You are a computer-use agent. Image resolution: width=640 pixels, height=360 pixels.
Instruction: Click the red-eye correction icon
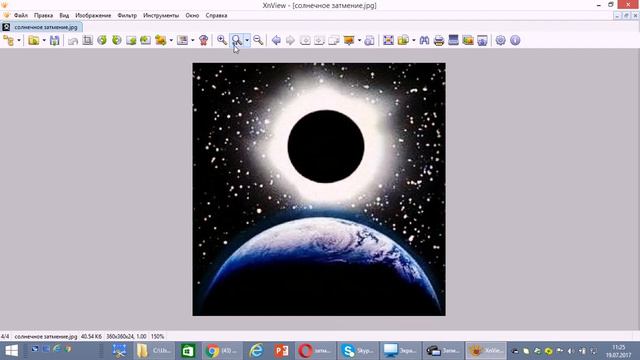point(204,40)
